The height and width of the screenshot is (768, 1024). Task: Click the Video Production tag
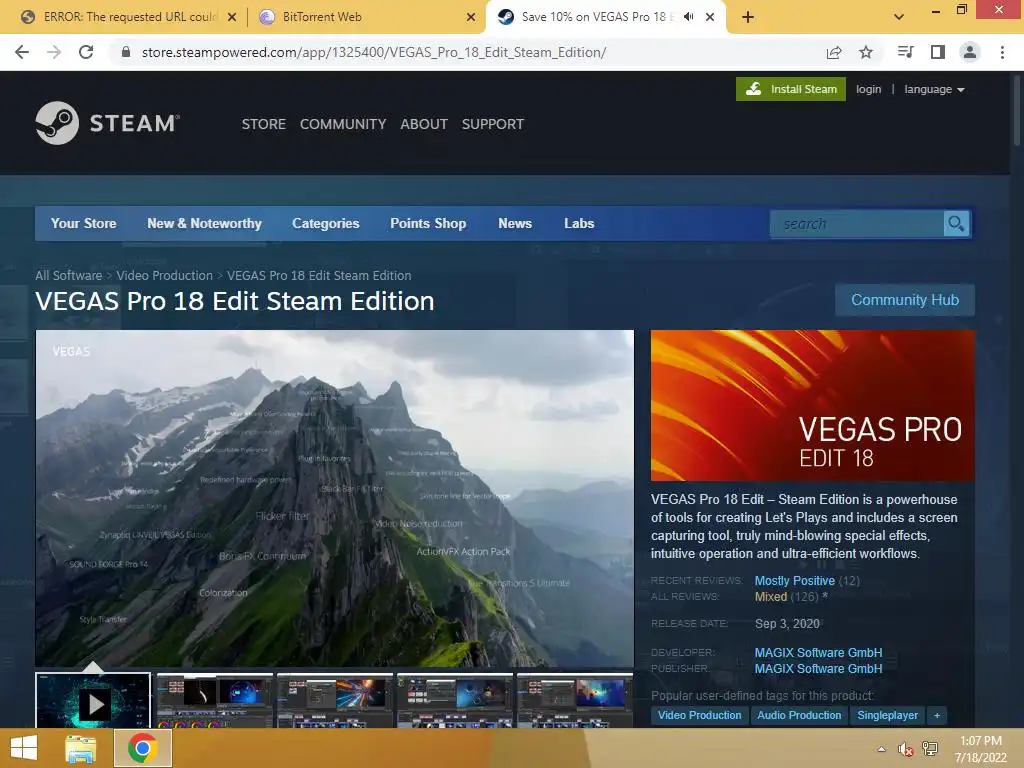(699, 715)
